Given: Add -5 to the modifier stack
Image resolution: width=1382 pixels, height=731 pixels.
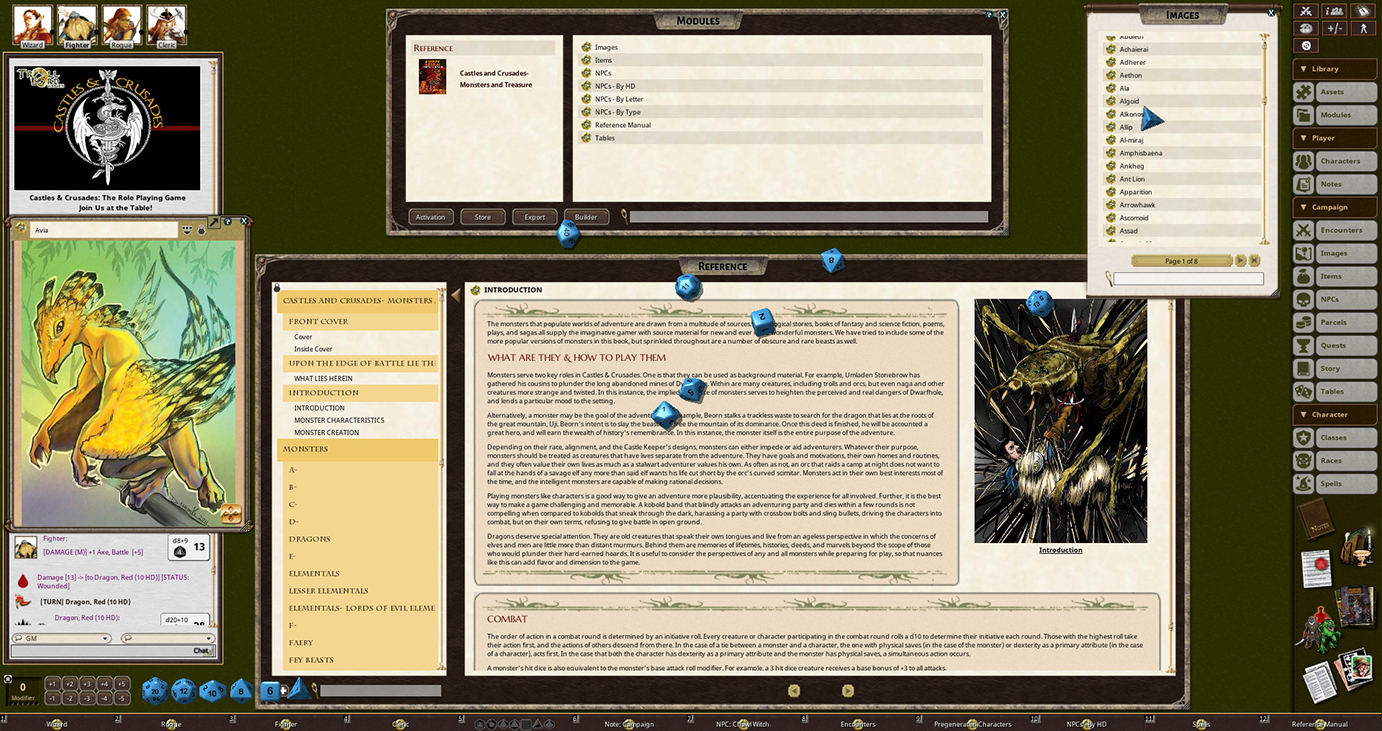Looking at the screenshot, I should pos(121,697).
